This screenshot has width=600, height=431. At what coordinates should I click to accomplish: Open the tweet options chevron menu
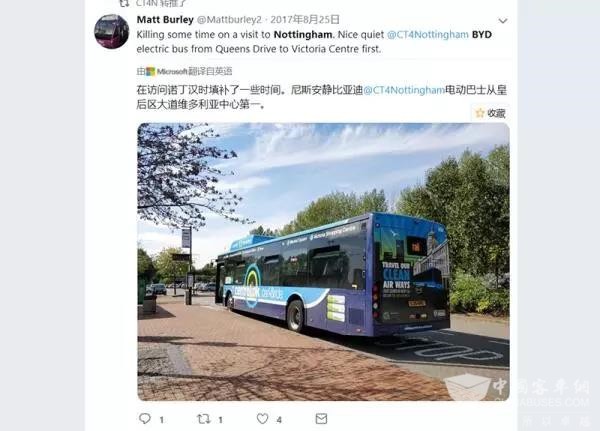click(x=503, y=21)
